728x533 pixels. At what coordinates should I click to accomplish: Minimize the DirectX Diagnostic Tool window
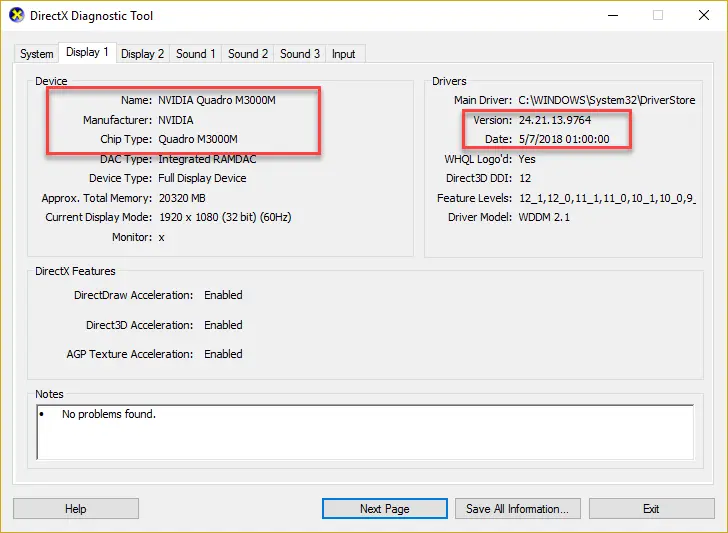pyautogui.click(x=611, y=16)
